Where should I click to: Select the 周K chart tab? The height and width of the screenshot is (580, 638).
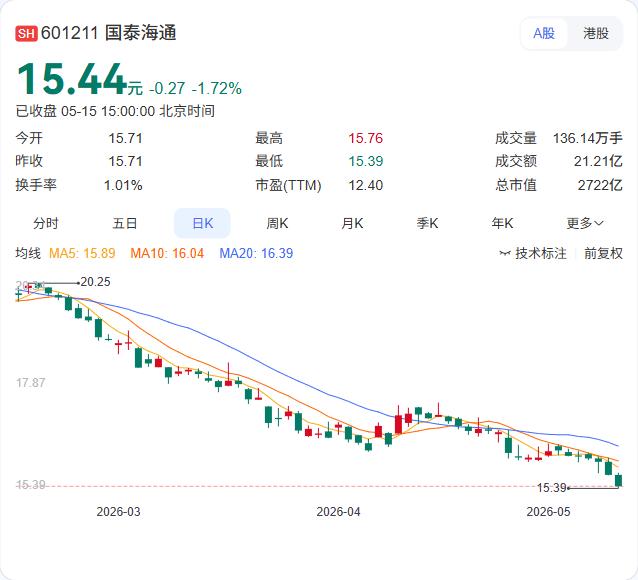[277, 223]
